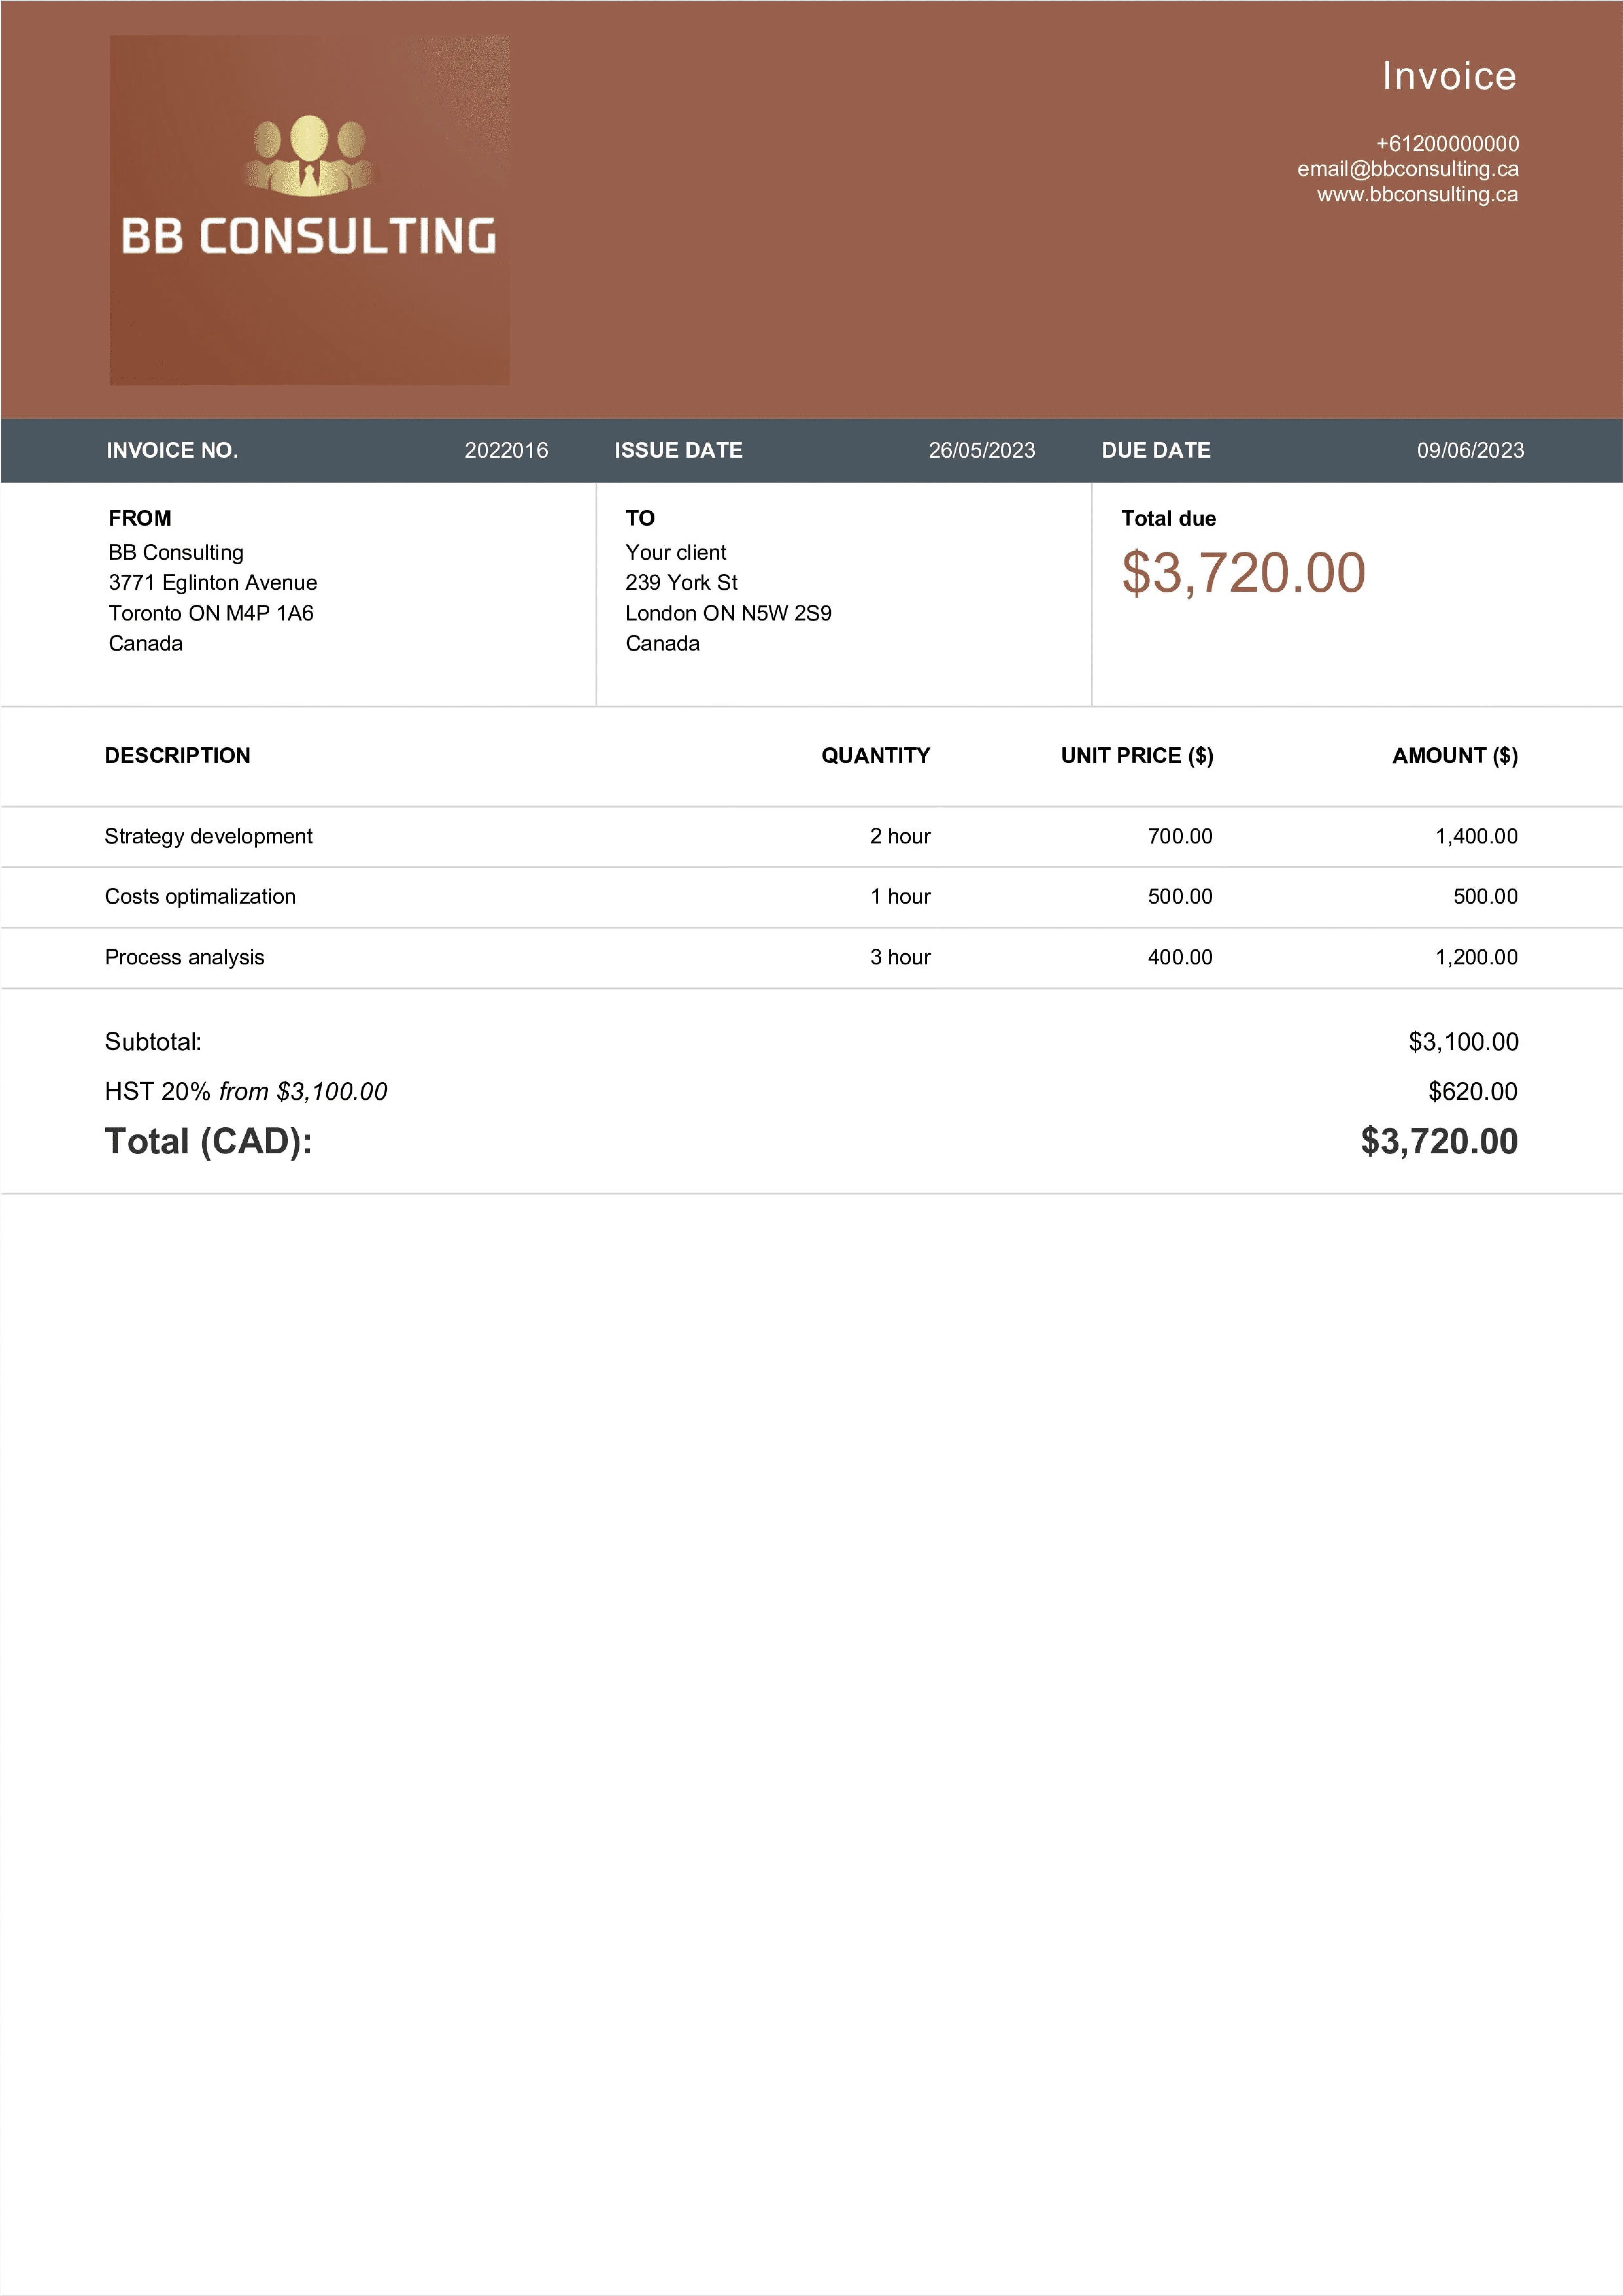This screenshot has height=2296, width=1623.
Task: Click the Process analysis amount 1,200.00
Action: point(1476,957)
